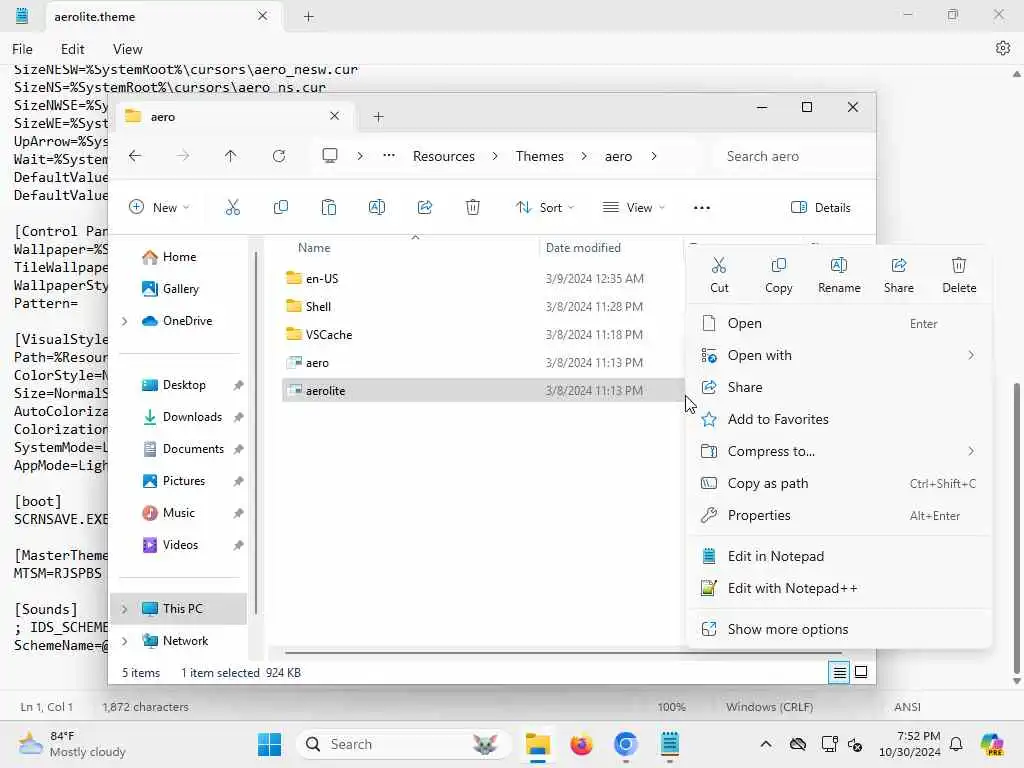Image resolution: width=1024 pixels, height=768 pixels.
Task: Click taskbar Search box
Action: point(403,744)
